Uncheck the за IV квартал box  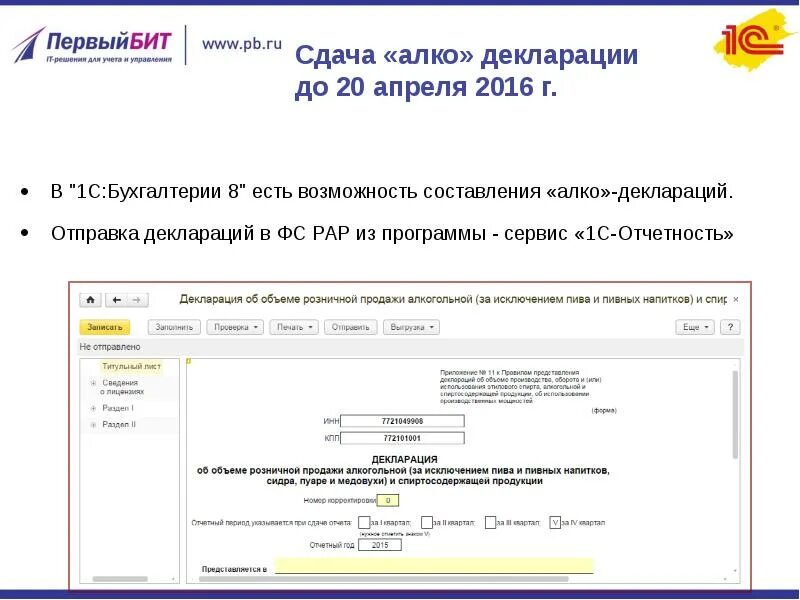[x=555, y=522]
